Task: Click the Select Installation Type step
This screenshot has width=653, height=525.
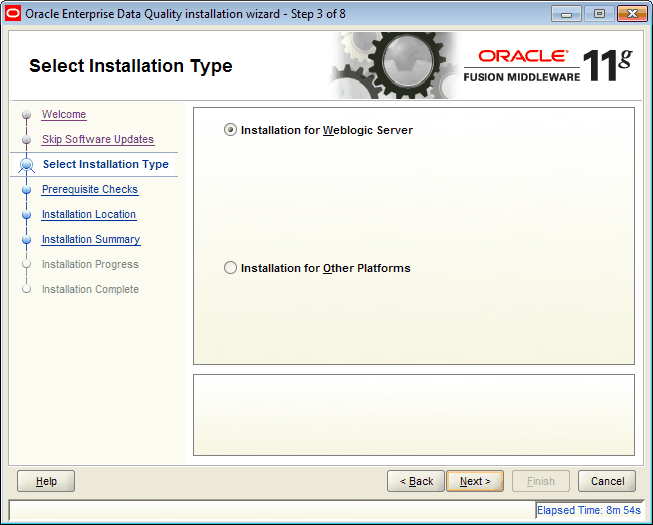Action: [x=106, y=164]
